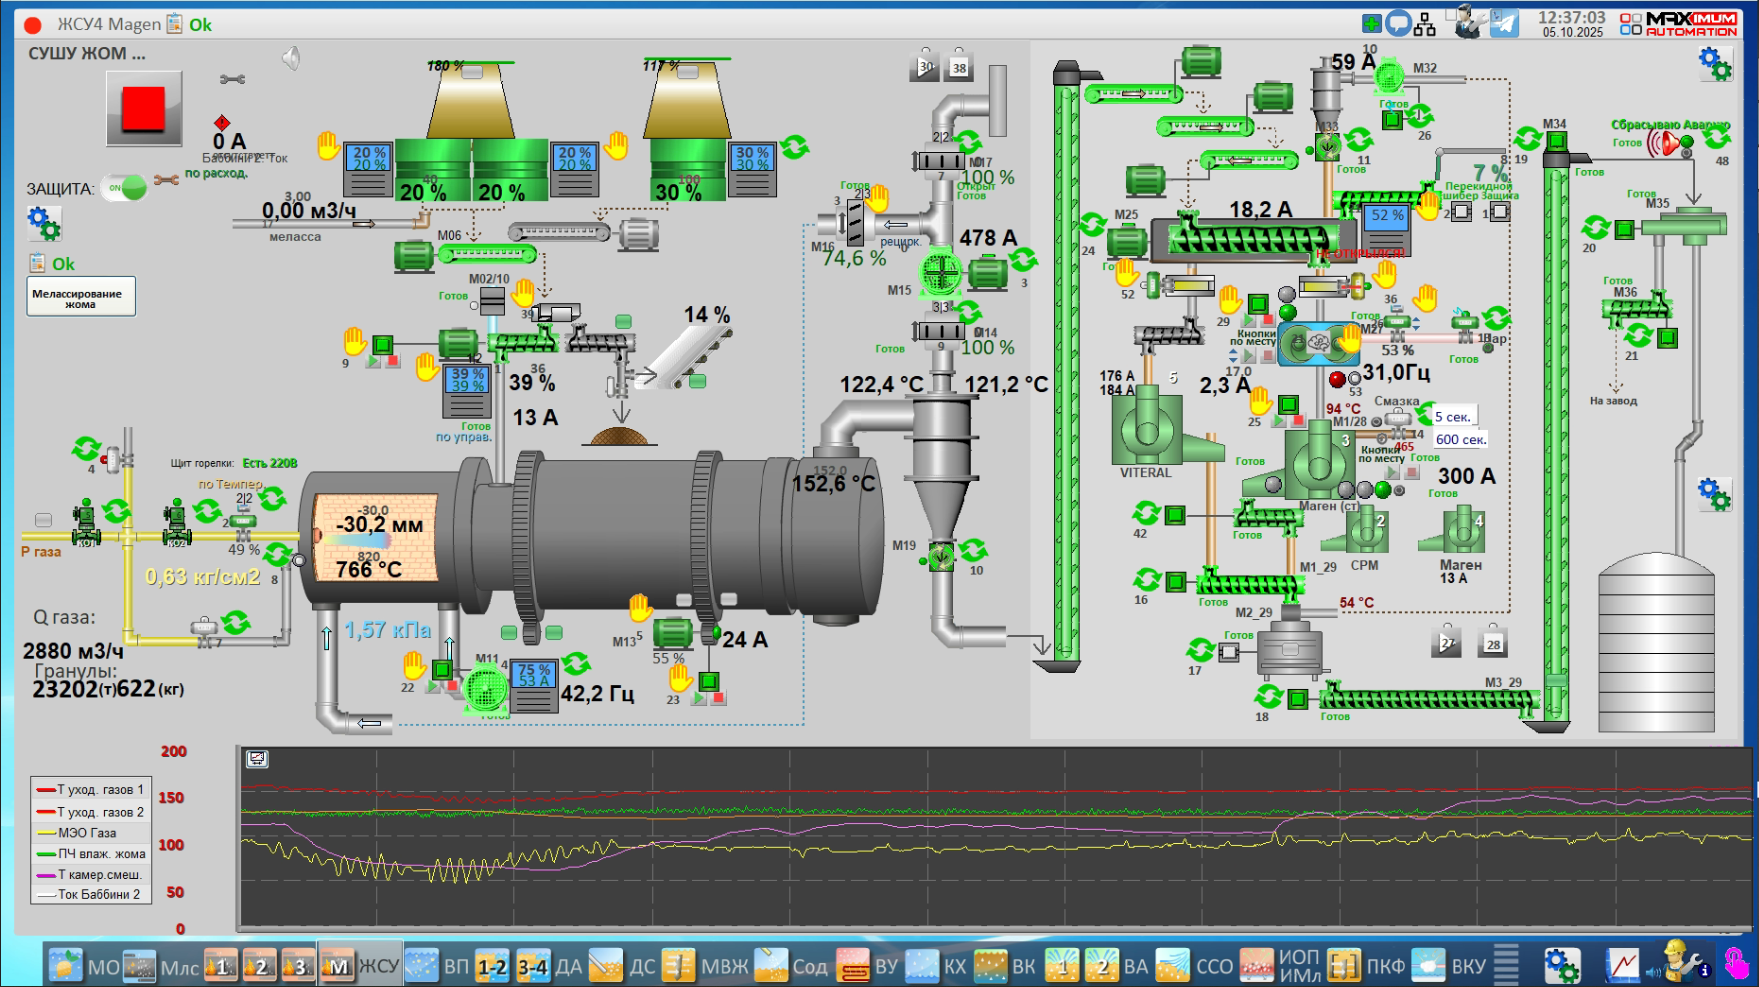The width and height of the screenshot is (1759, 987).
Task: Open the network topology icon in header
Action: (1426, 24)
